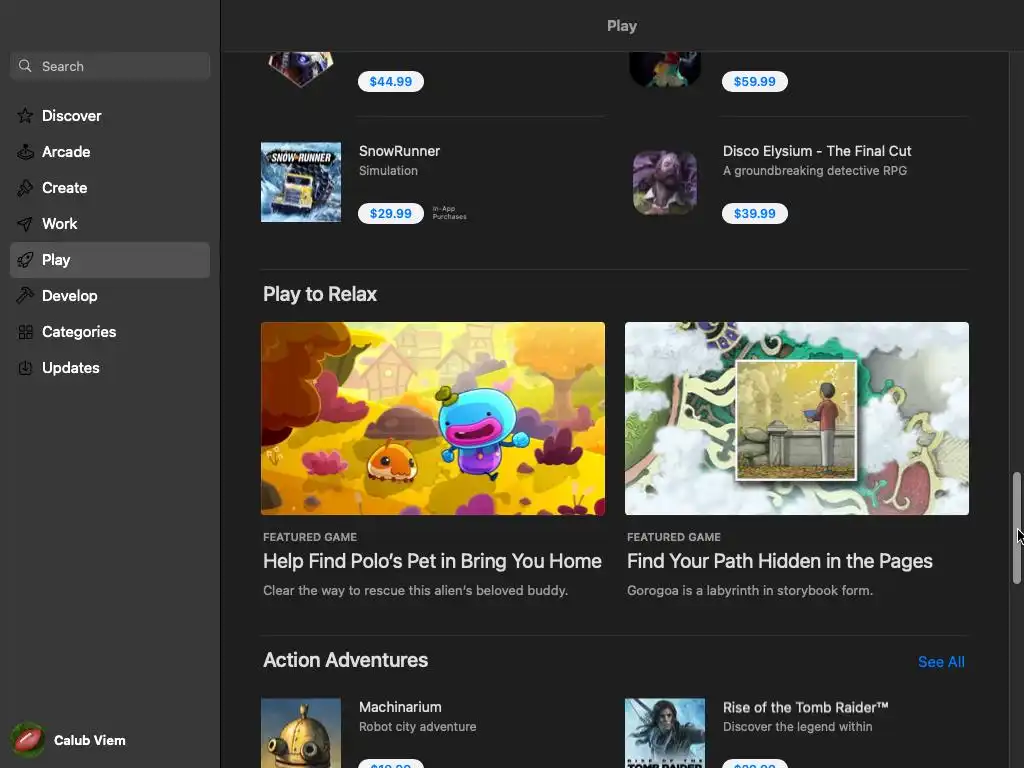
Task: Click the $44.99 price button
Action: (391, 82)
